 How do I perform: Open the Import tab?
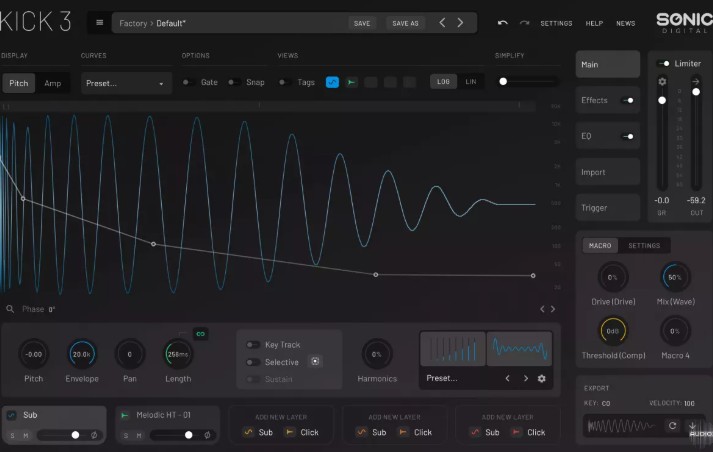tap(608, 172)
